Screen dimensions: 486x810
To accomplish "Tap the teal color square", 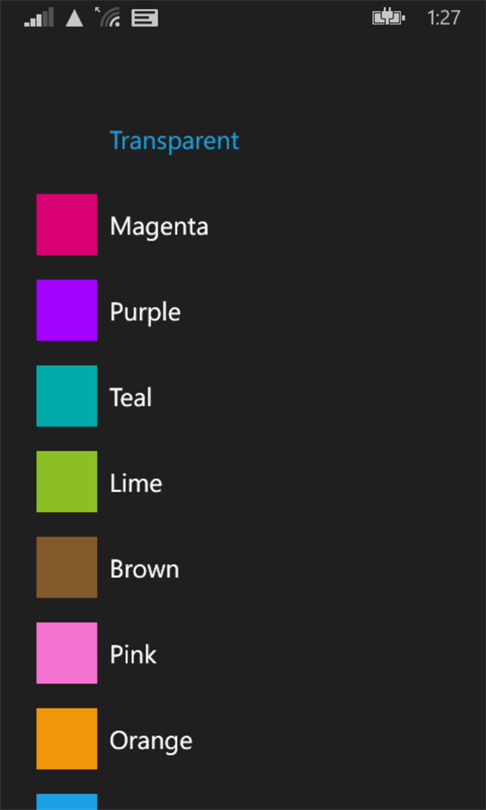I will (x=67, y=396).
